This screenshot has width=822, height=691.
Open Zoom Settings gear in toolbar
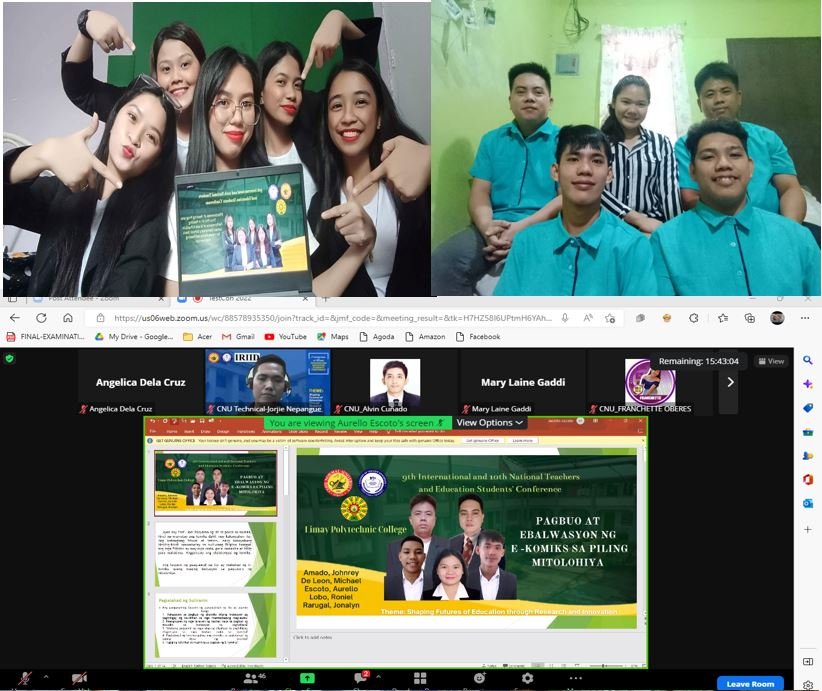pos(527,678)
